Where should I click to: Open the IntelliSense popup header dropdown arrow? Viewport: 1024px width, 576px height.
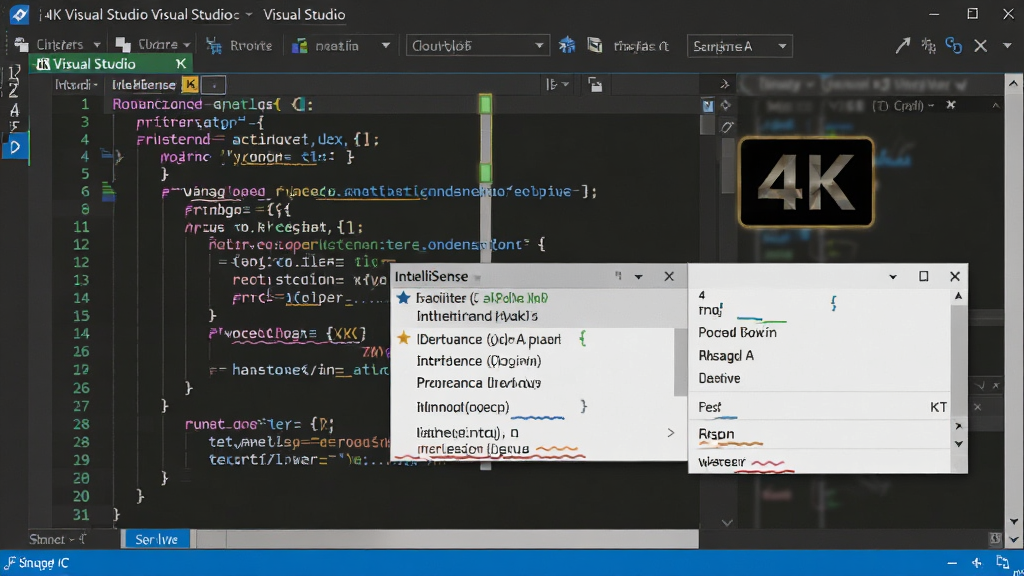[639, 277]
